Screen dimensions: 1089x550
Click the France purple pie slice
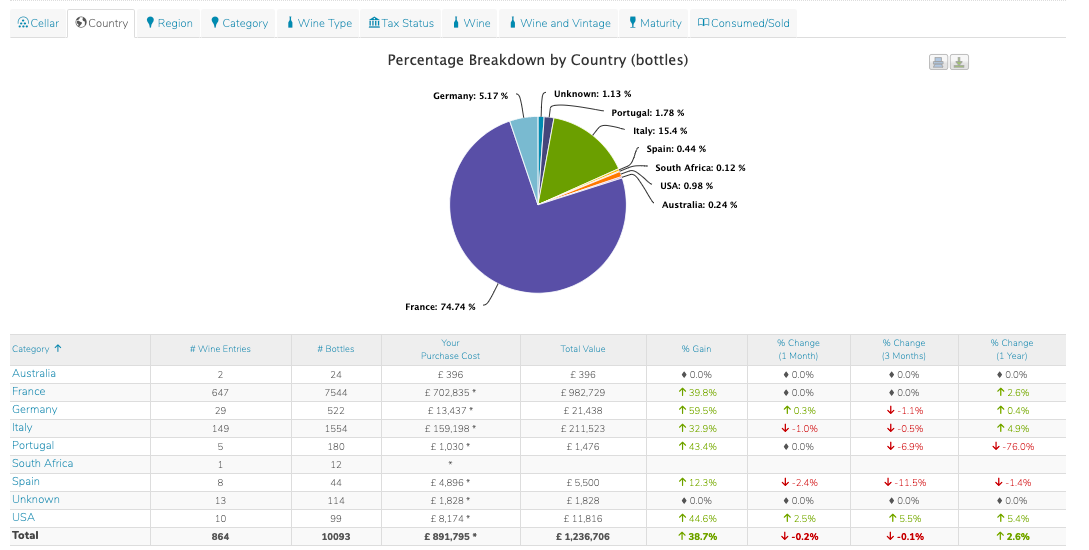click(x=520, y=240)
